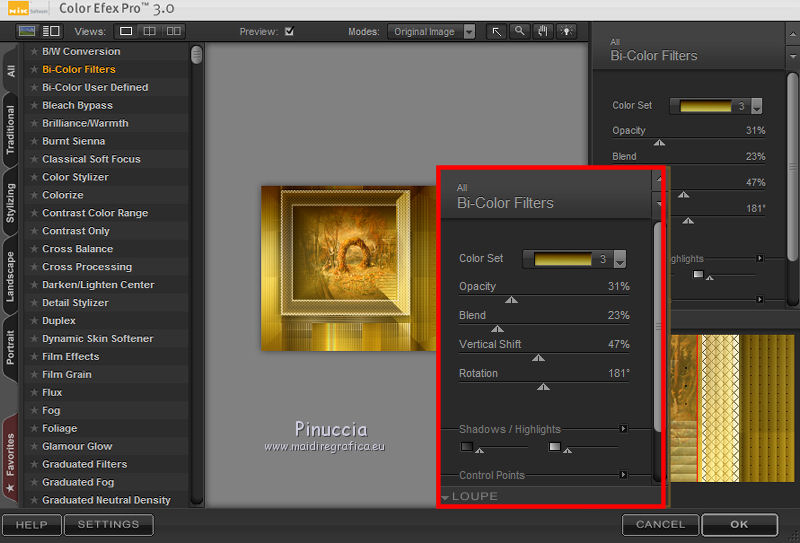
Task: Open the Modes Original Image dropdown
Action: click(x=431, y=32)
